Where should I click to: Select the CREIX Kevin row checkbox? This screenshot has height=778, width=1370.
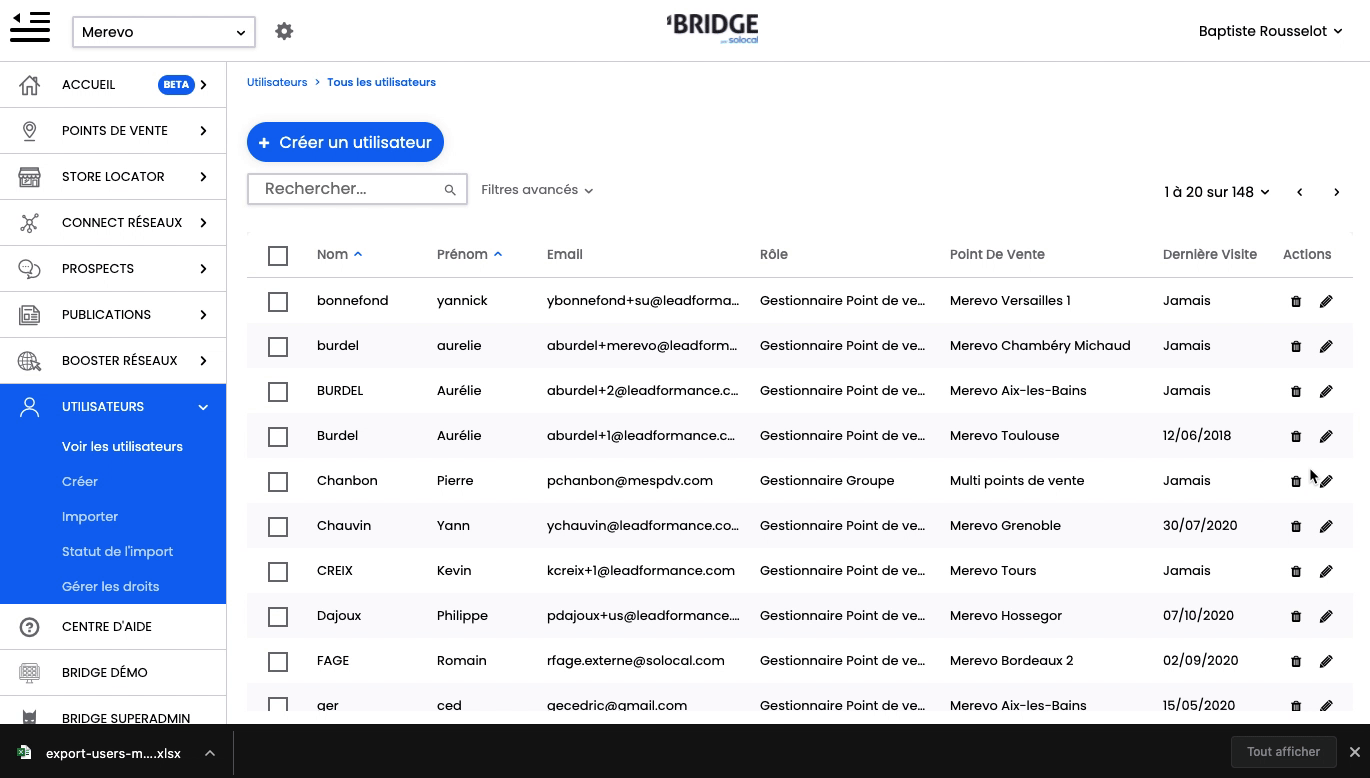[278, 572]
